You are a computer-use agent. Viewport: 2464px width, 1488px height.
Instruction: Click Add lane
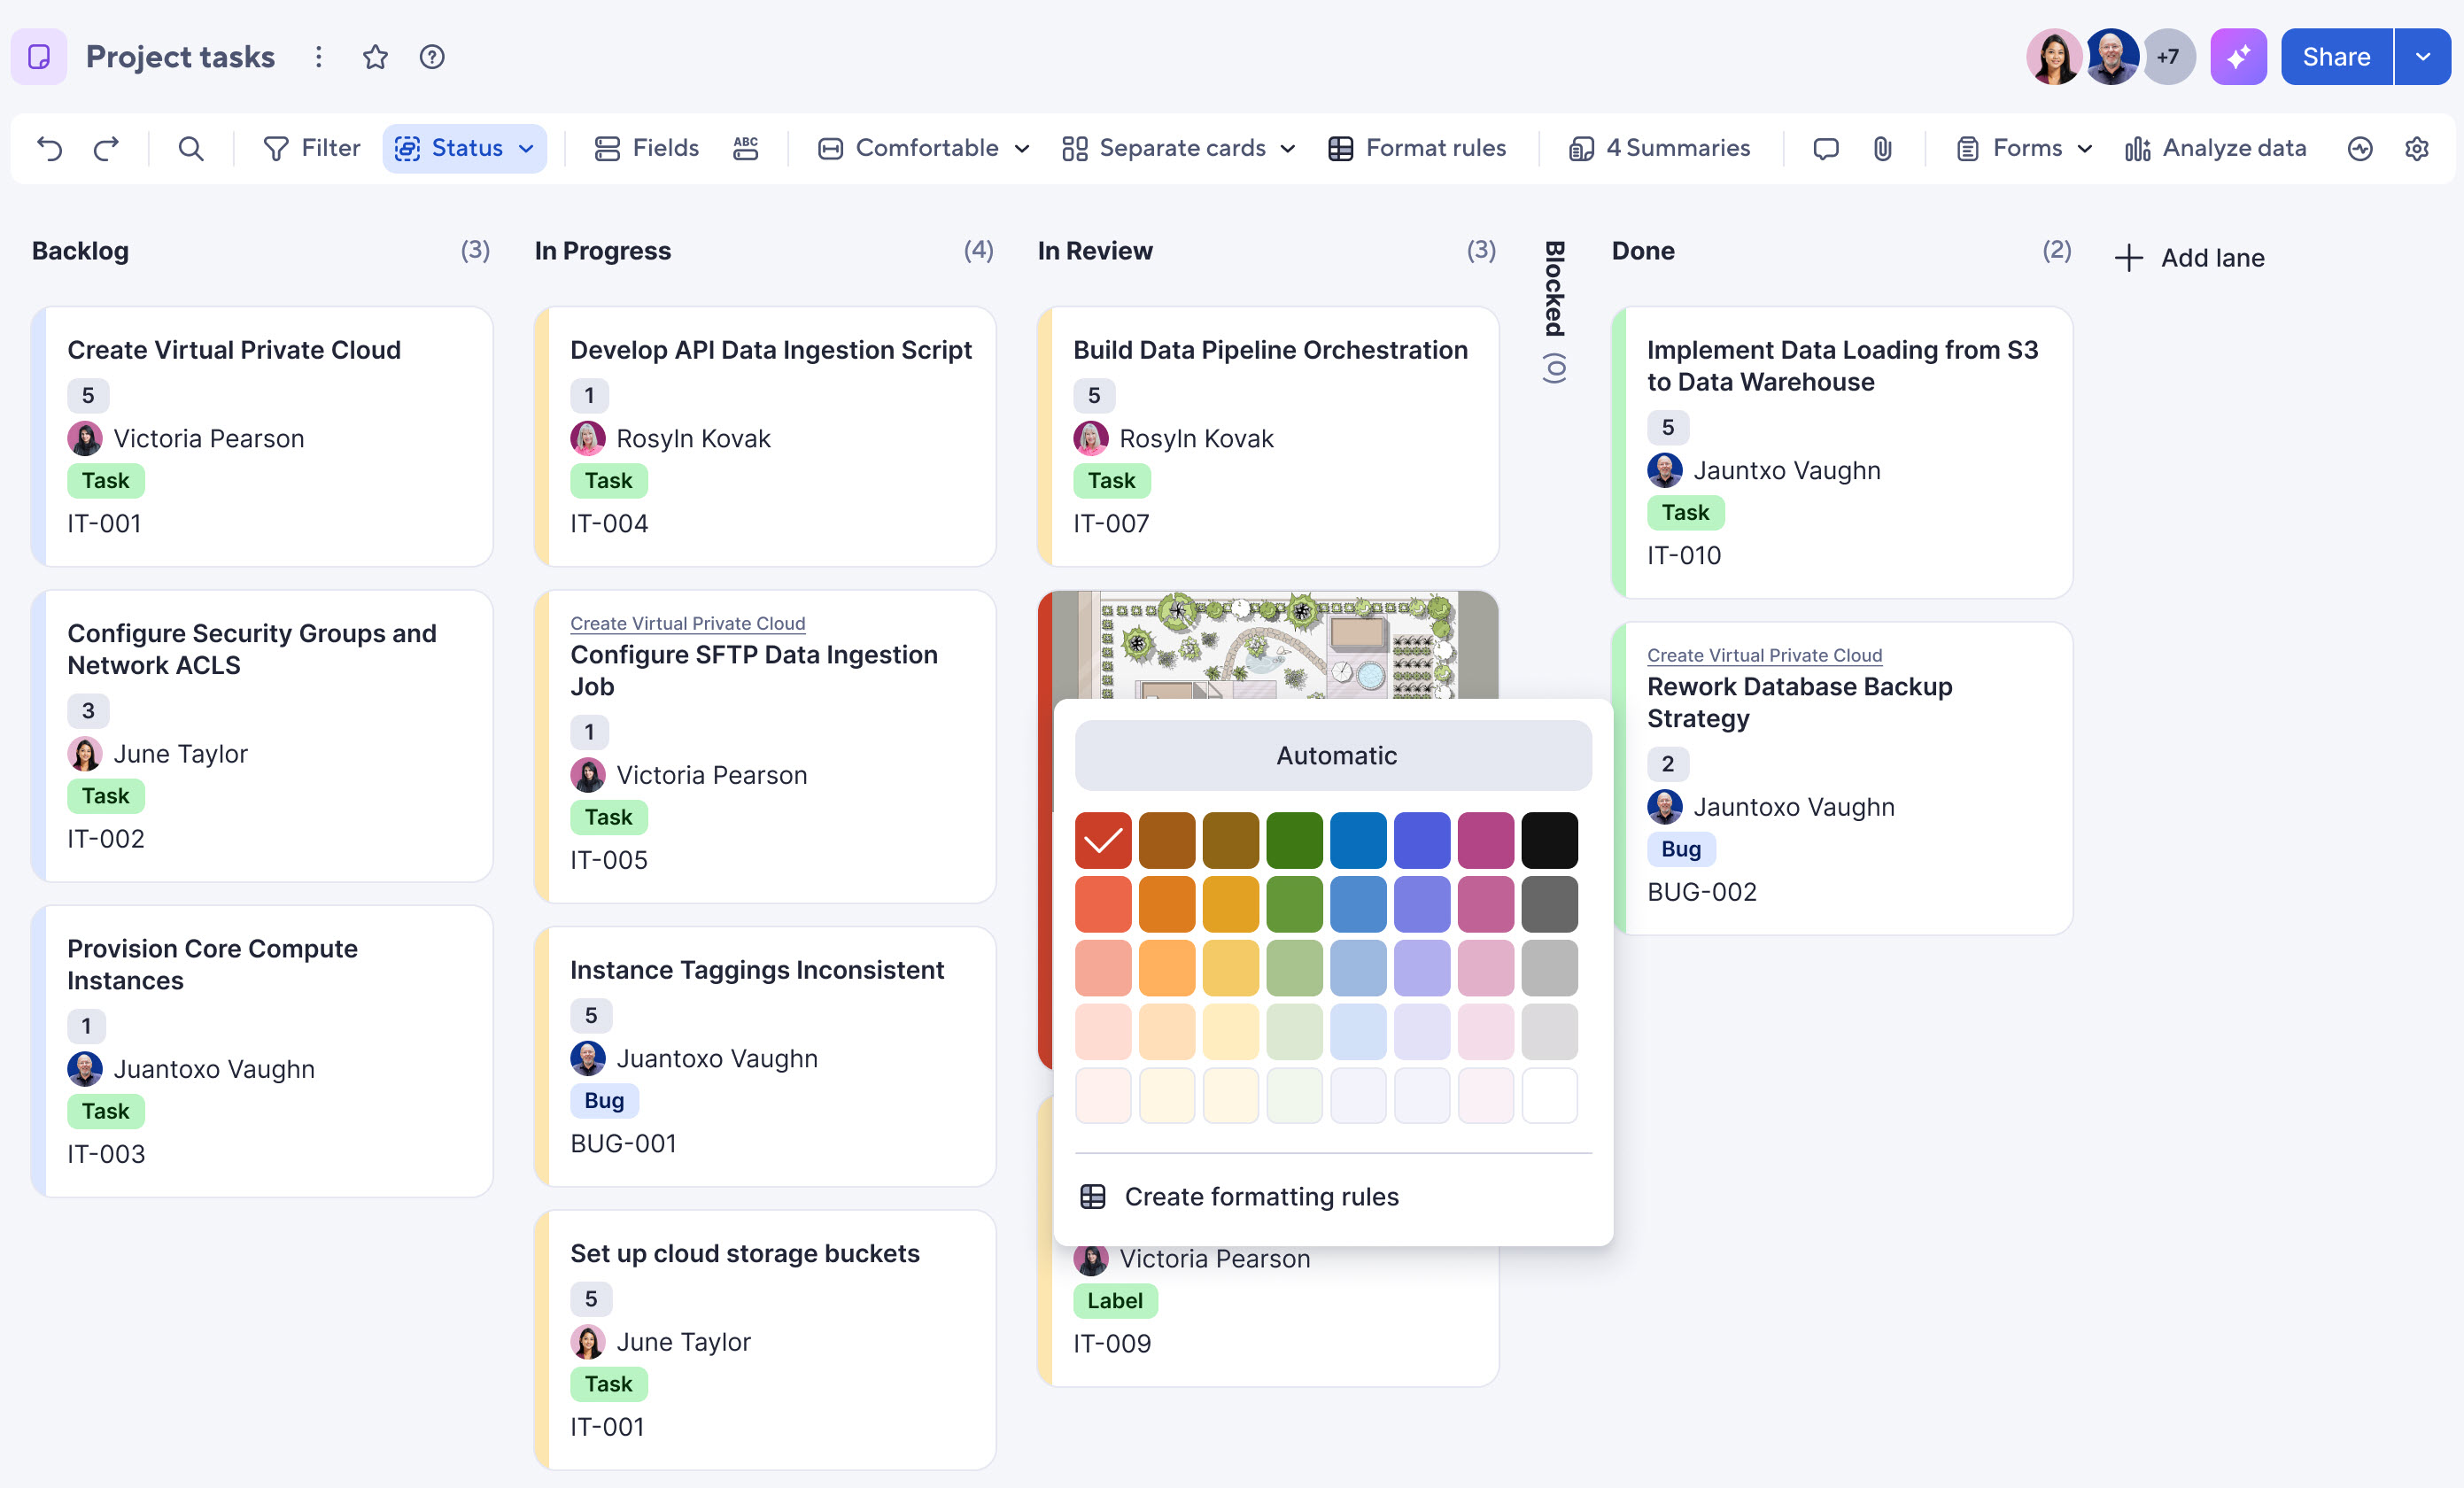(2190, 258)
